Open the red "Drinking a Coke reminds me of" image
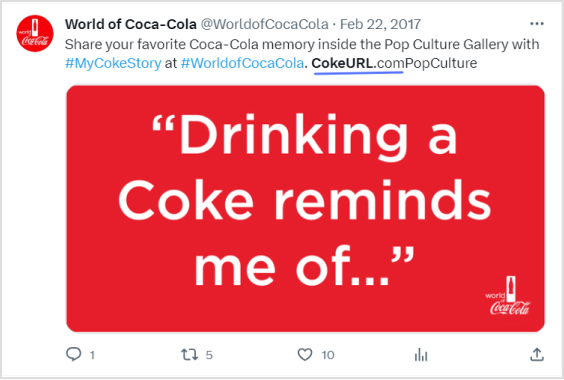Viewport: 564px width, 380px height. point(305,209)
